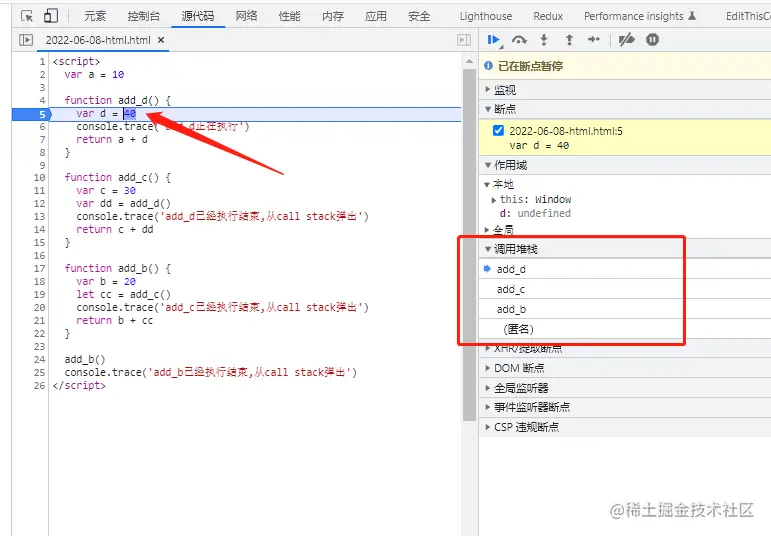
Task: Click the 'd: undefined' scope variable
Action: (535, 213)
